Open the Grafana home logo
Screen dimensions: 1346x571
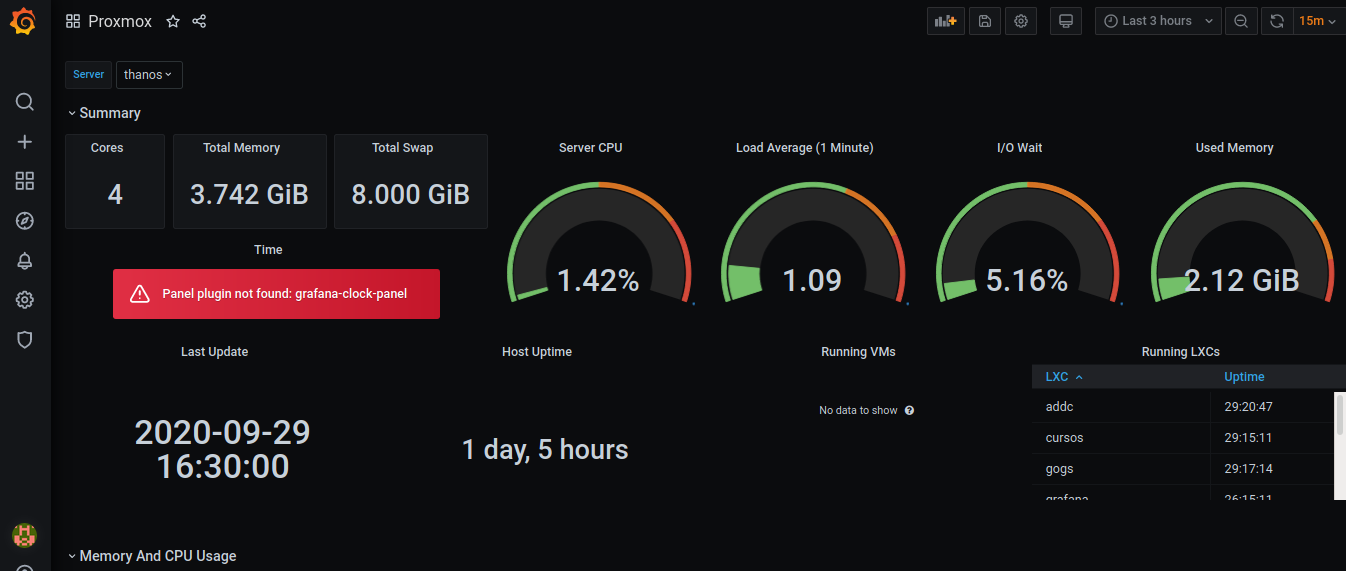25,21
